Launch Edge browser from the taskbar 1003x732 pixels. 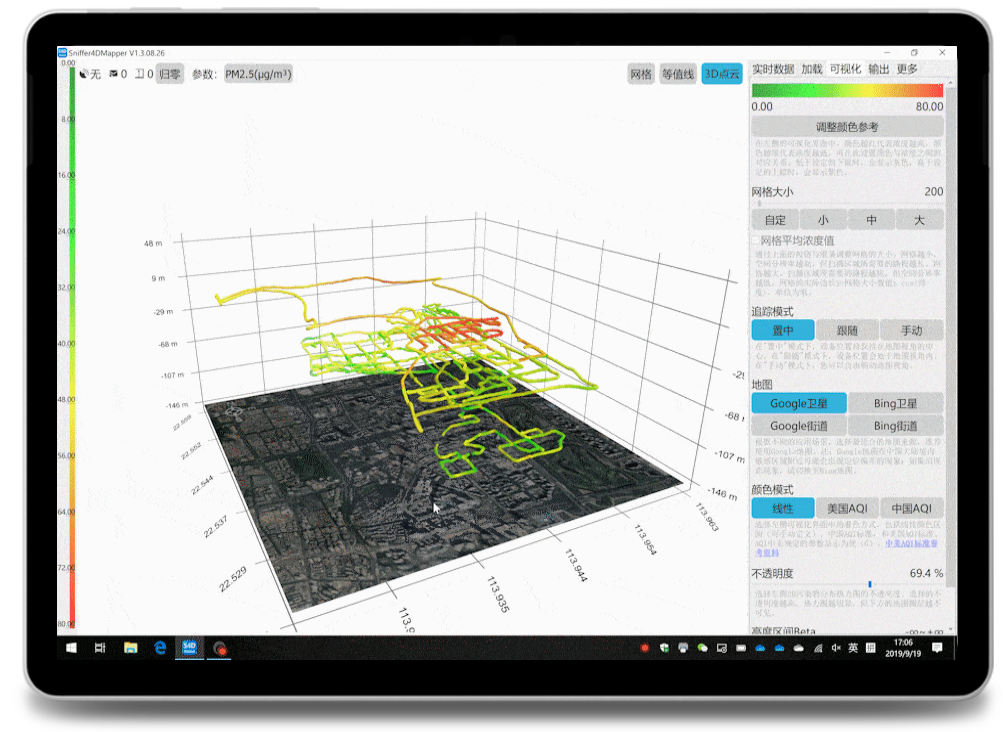click(x=160, y=648)
